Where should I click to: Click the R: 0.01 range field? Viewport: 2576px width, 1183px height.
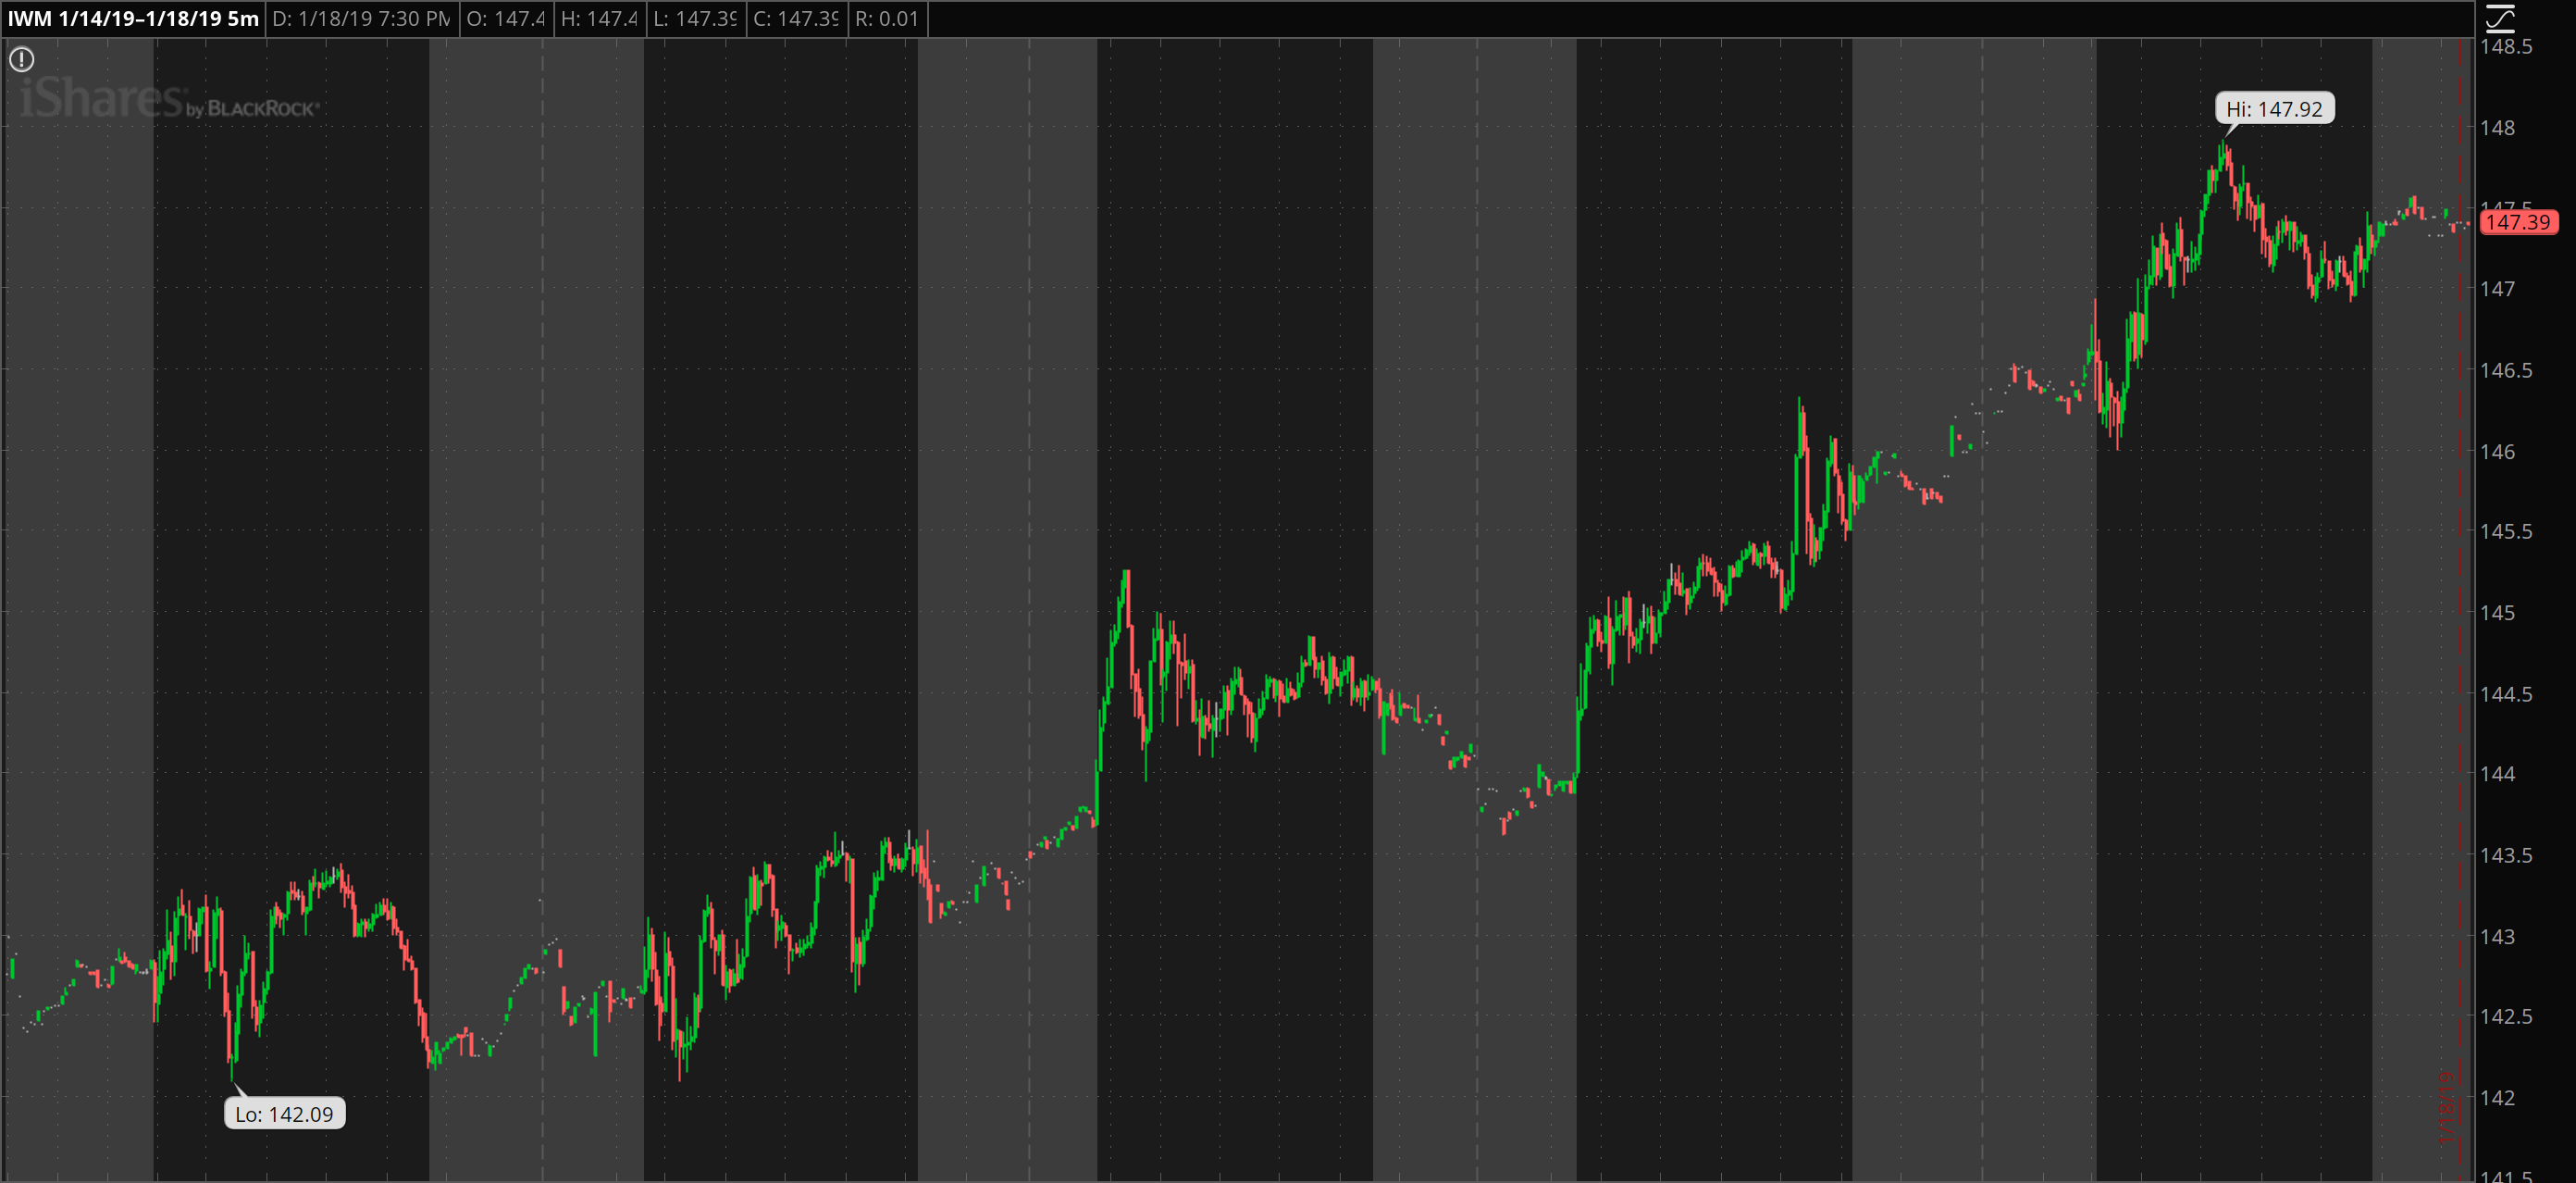[890, 18]
